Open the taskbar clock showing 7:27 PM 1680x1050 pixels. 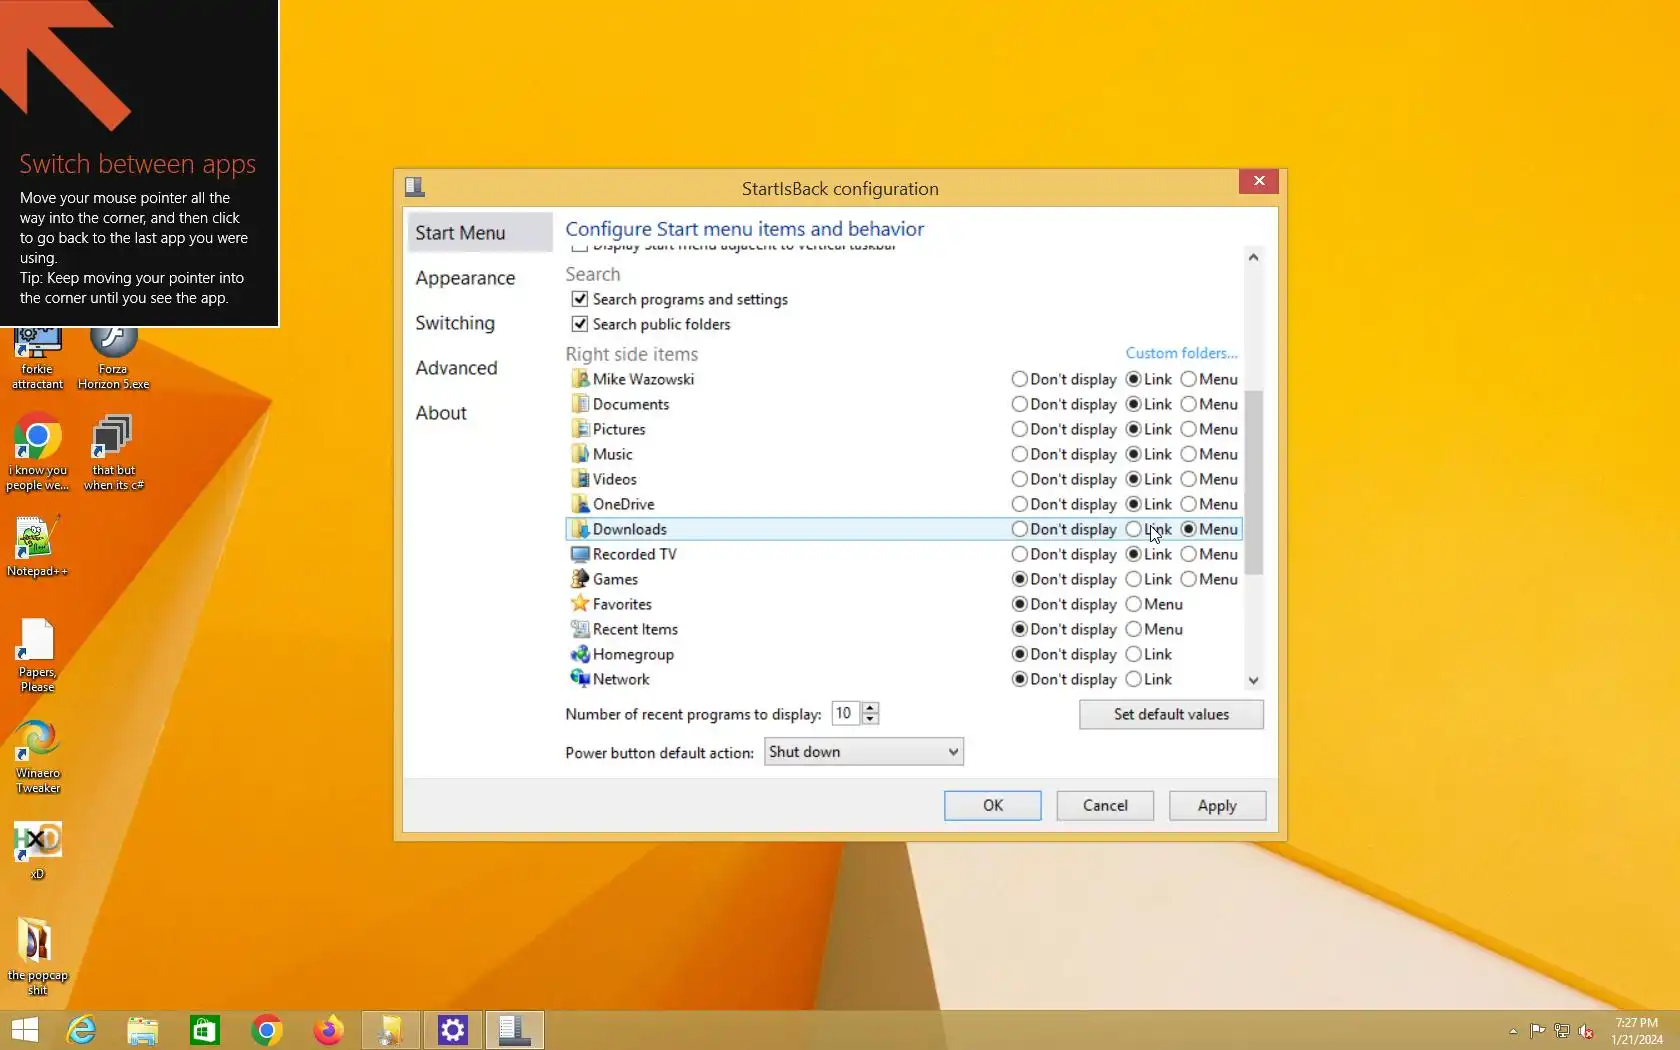coord(1637,1031)
